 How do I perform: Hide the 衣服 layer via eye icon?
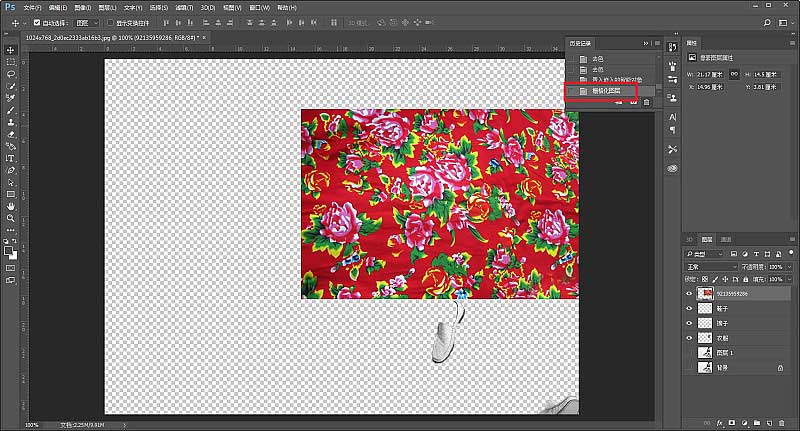(x=689, y=338)
